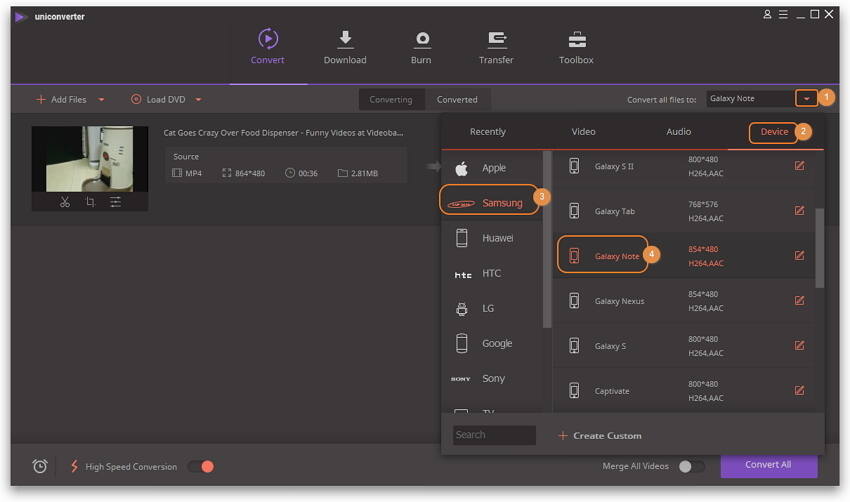
Task: Open the effects adjust sliders icon
Action: pos(115,202)
